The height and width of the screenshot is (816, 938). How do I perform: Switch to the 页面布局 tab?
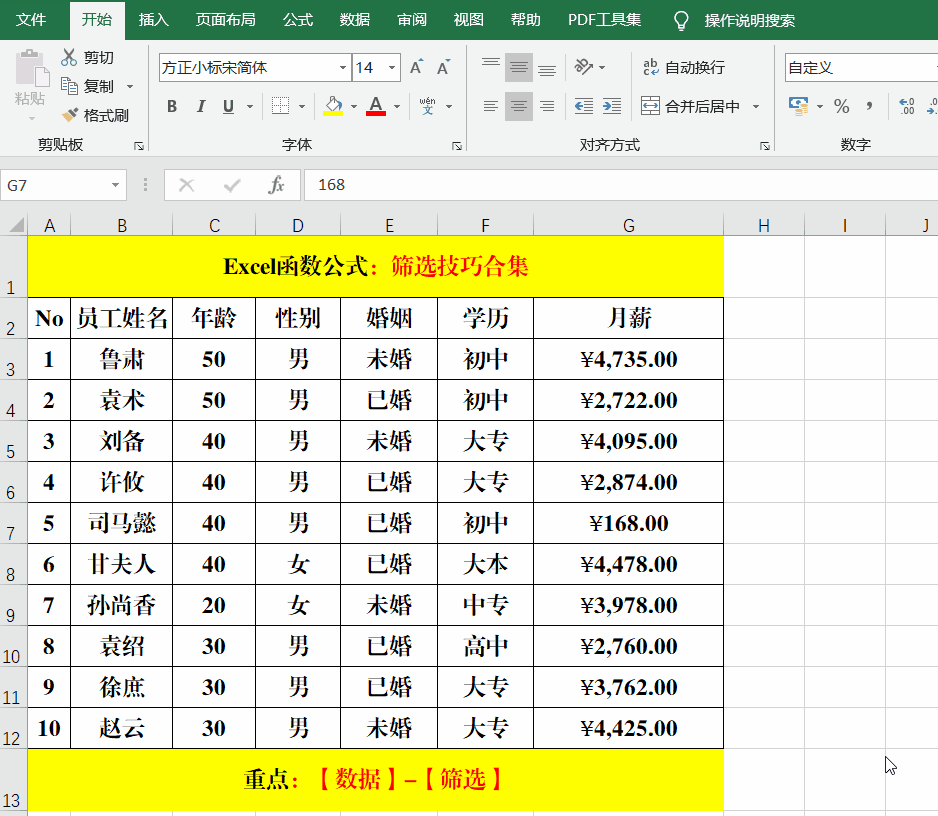[x=226, y=20]
